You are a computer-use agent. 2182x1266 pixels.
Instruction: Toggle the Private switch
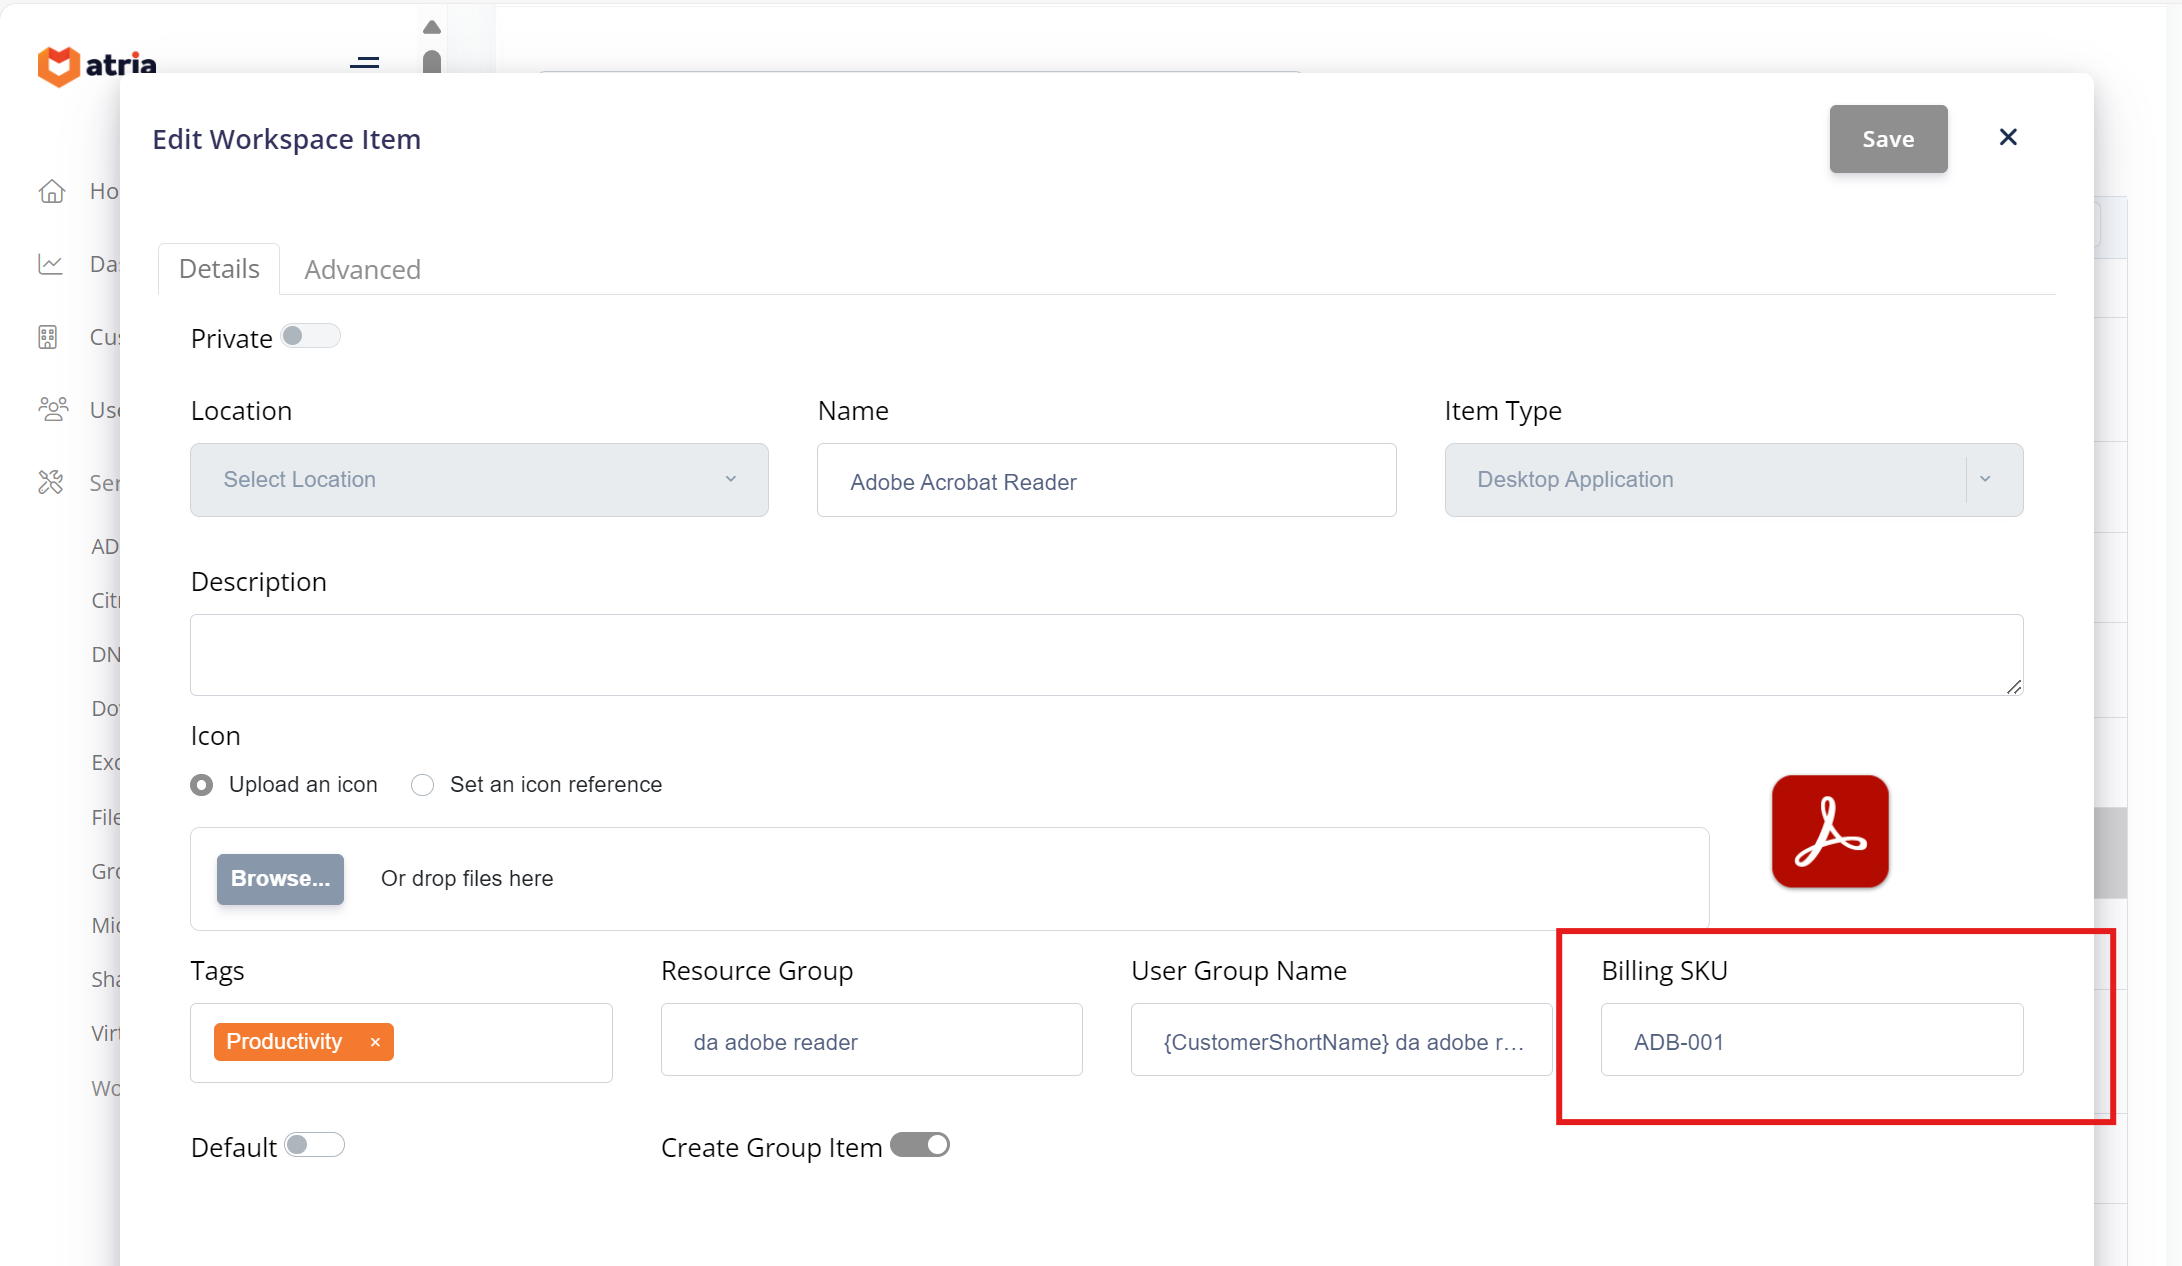coord(310,337)
